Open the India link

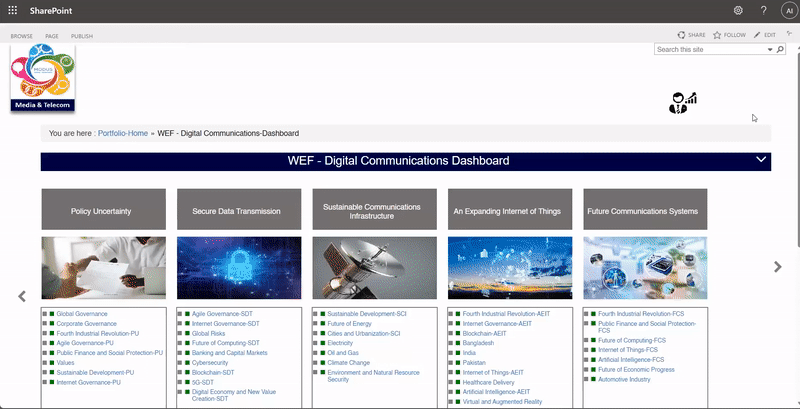click(469, 353)
